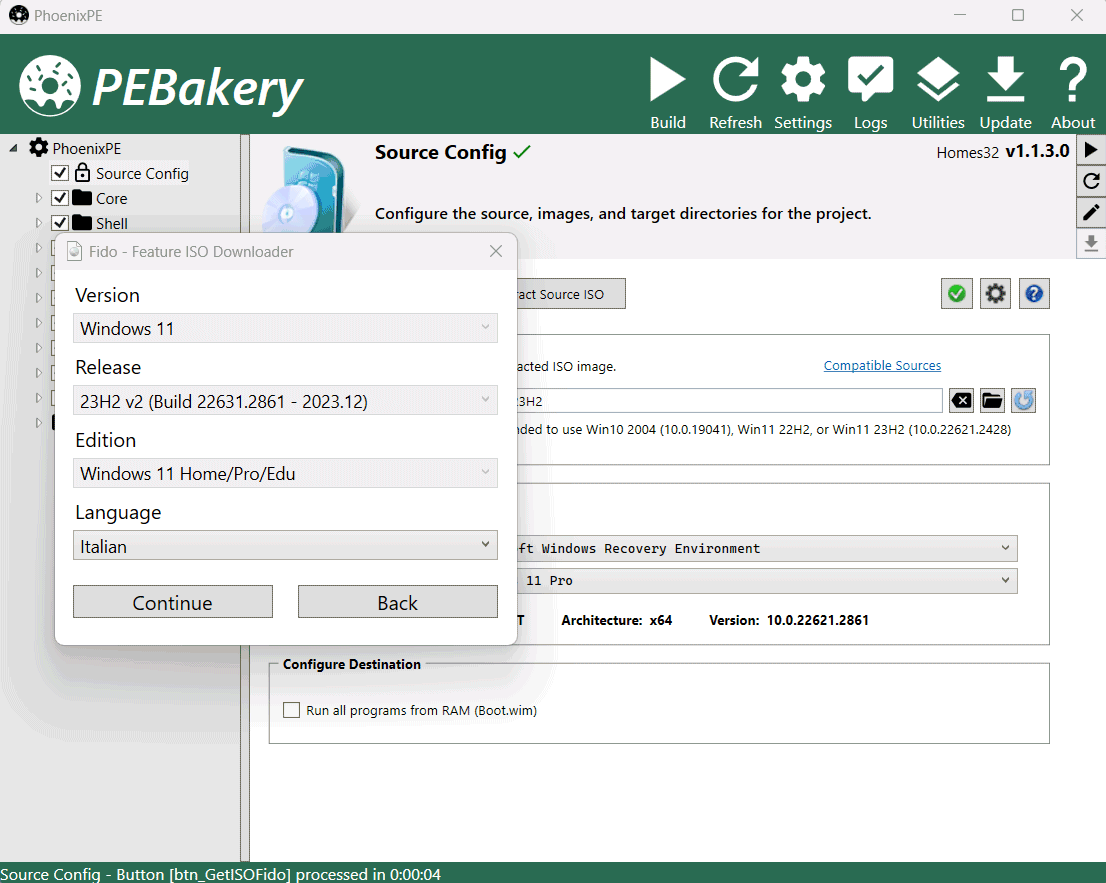Screen dimensions: 1106x883
Task: Click the Extract Source ISO button
Action: 570,294
